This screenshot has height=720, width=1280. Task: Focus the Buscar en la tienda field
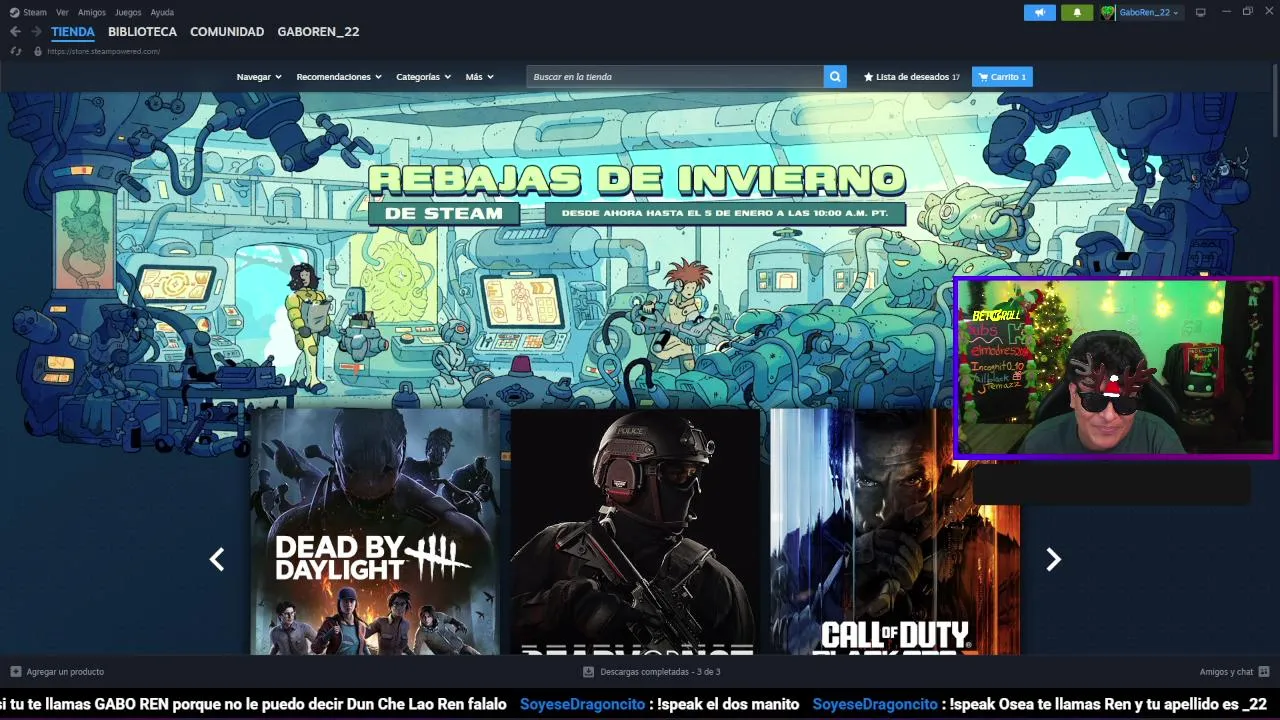tap(675, 77)
